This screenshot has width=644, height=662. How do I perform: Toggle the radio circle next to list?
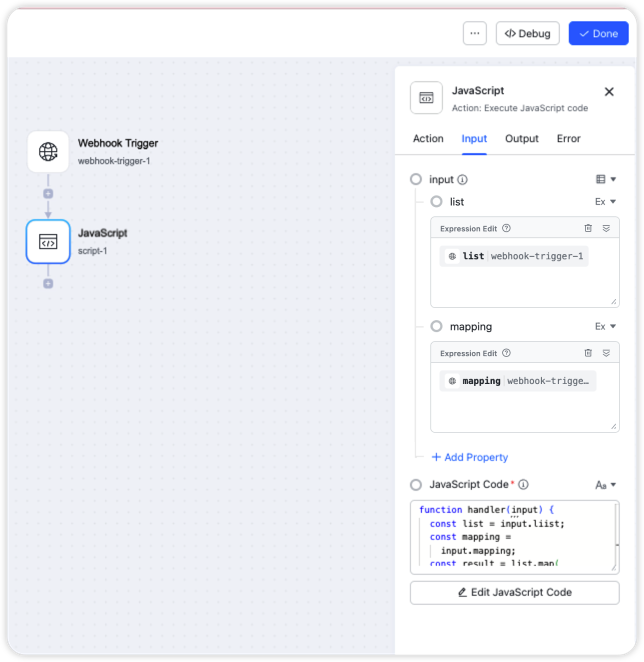(x=436, y=201)
